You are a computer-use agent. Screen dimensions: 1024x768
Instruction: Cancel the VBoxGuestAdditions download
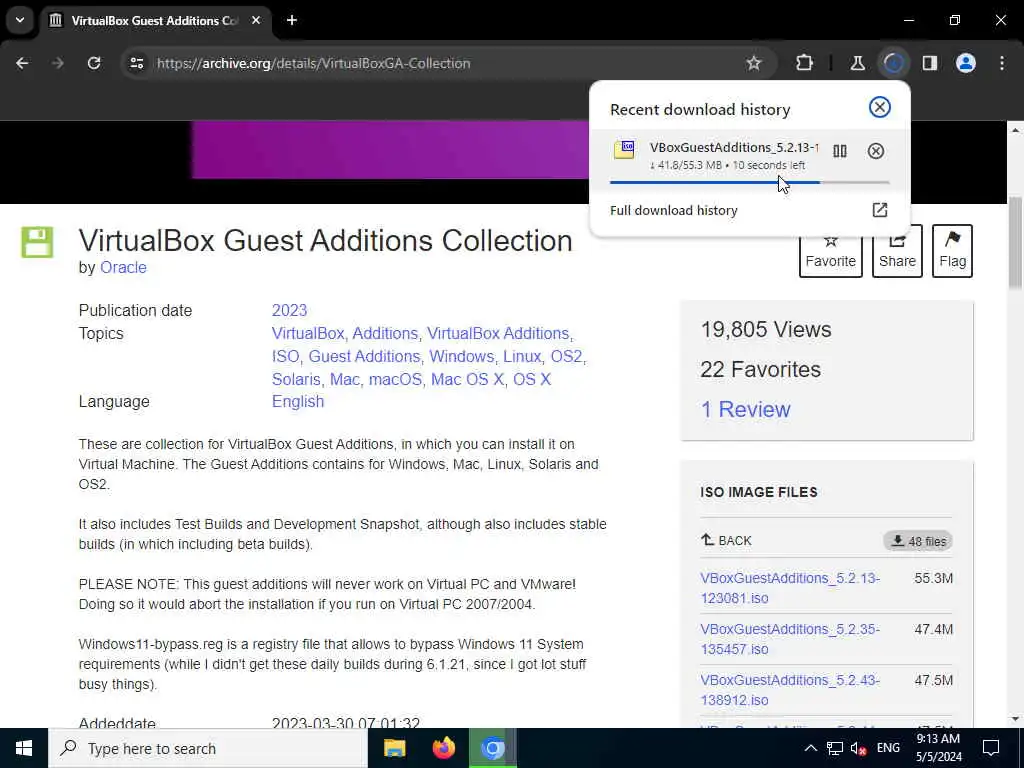coord(876,152)
